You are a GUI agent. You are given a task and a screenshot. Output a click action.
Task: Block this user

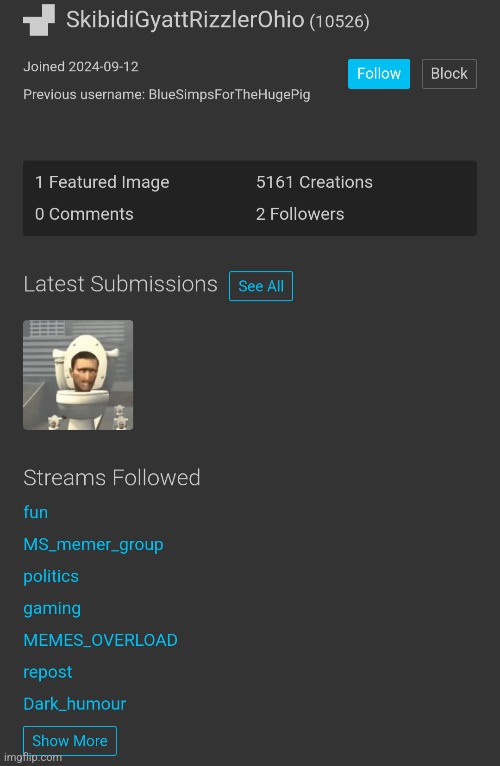449,74
